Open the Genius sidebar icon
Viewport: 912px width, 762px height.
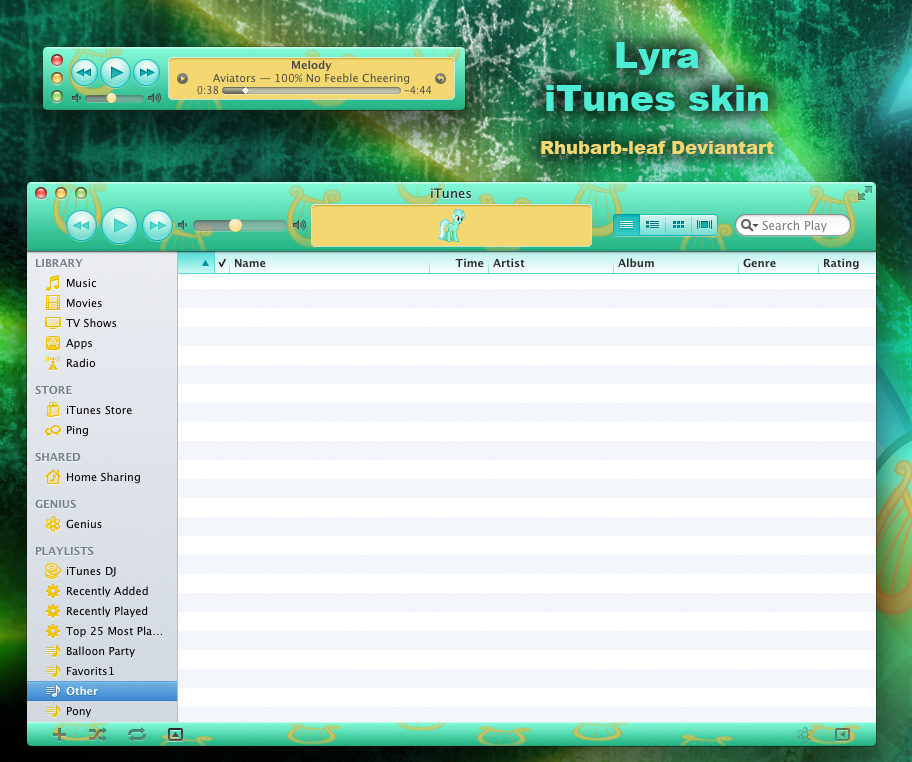click(x=805, y=734)
